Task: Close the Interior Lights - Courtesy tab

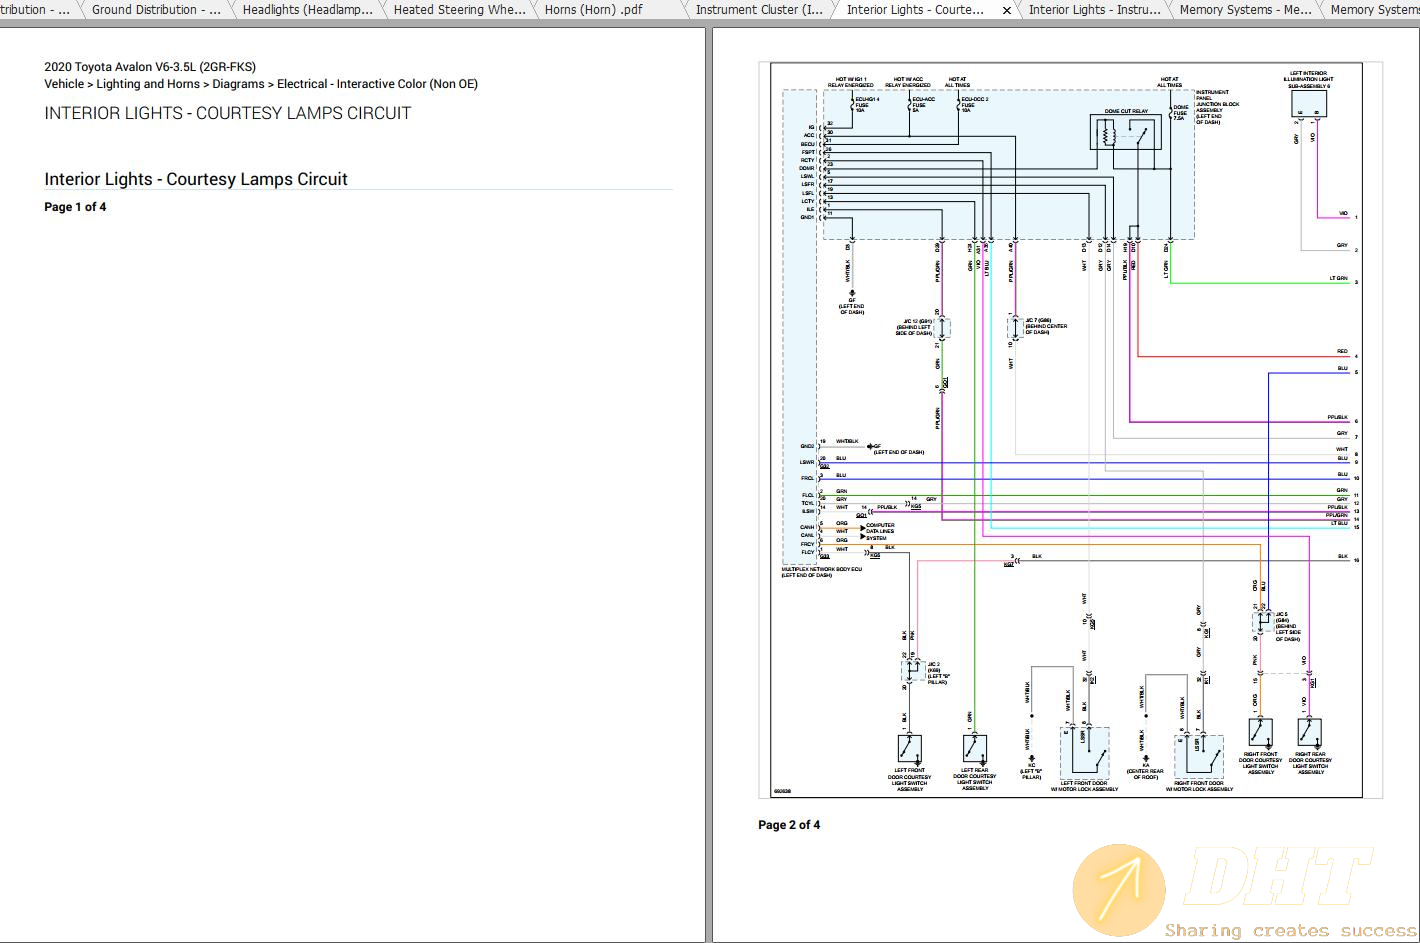Action: click(x=1006, y=10)
